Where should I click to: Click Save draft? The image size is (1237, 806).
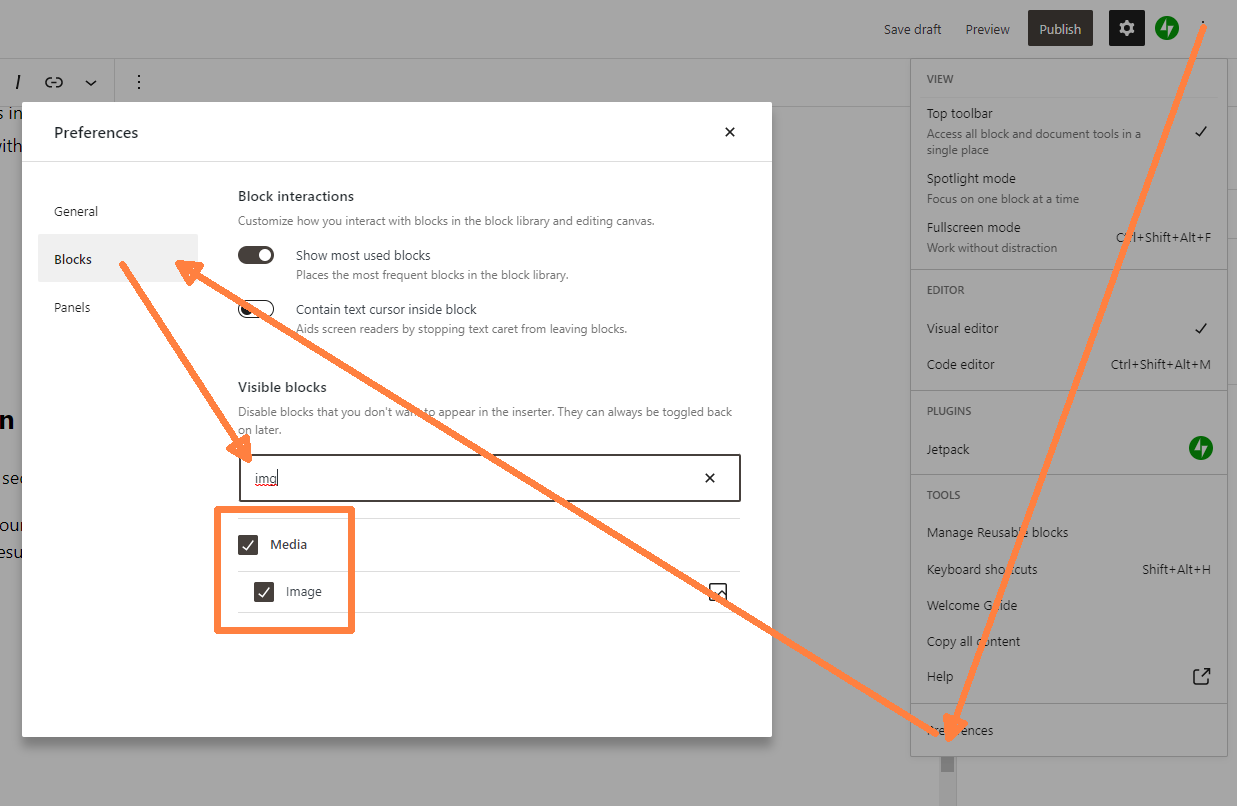point(912,29)
